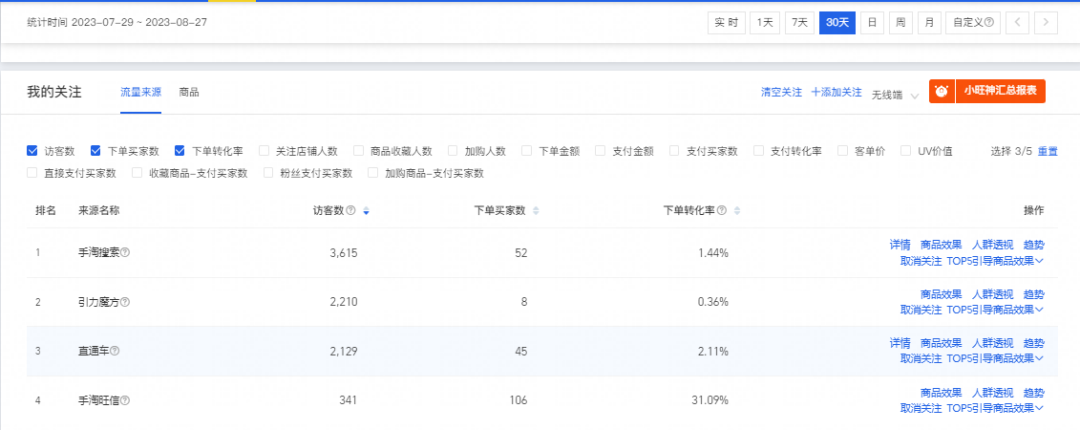Select the 7天 time range

tap(798, 22)
